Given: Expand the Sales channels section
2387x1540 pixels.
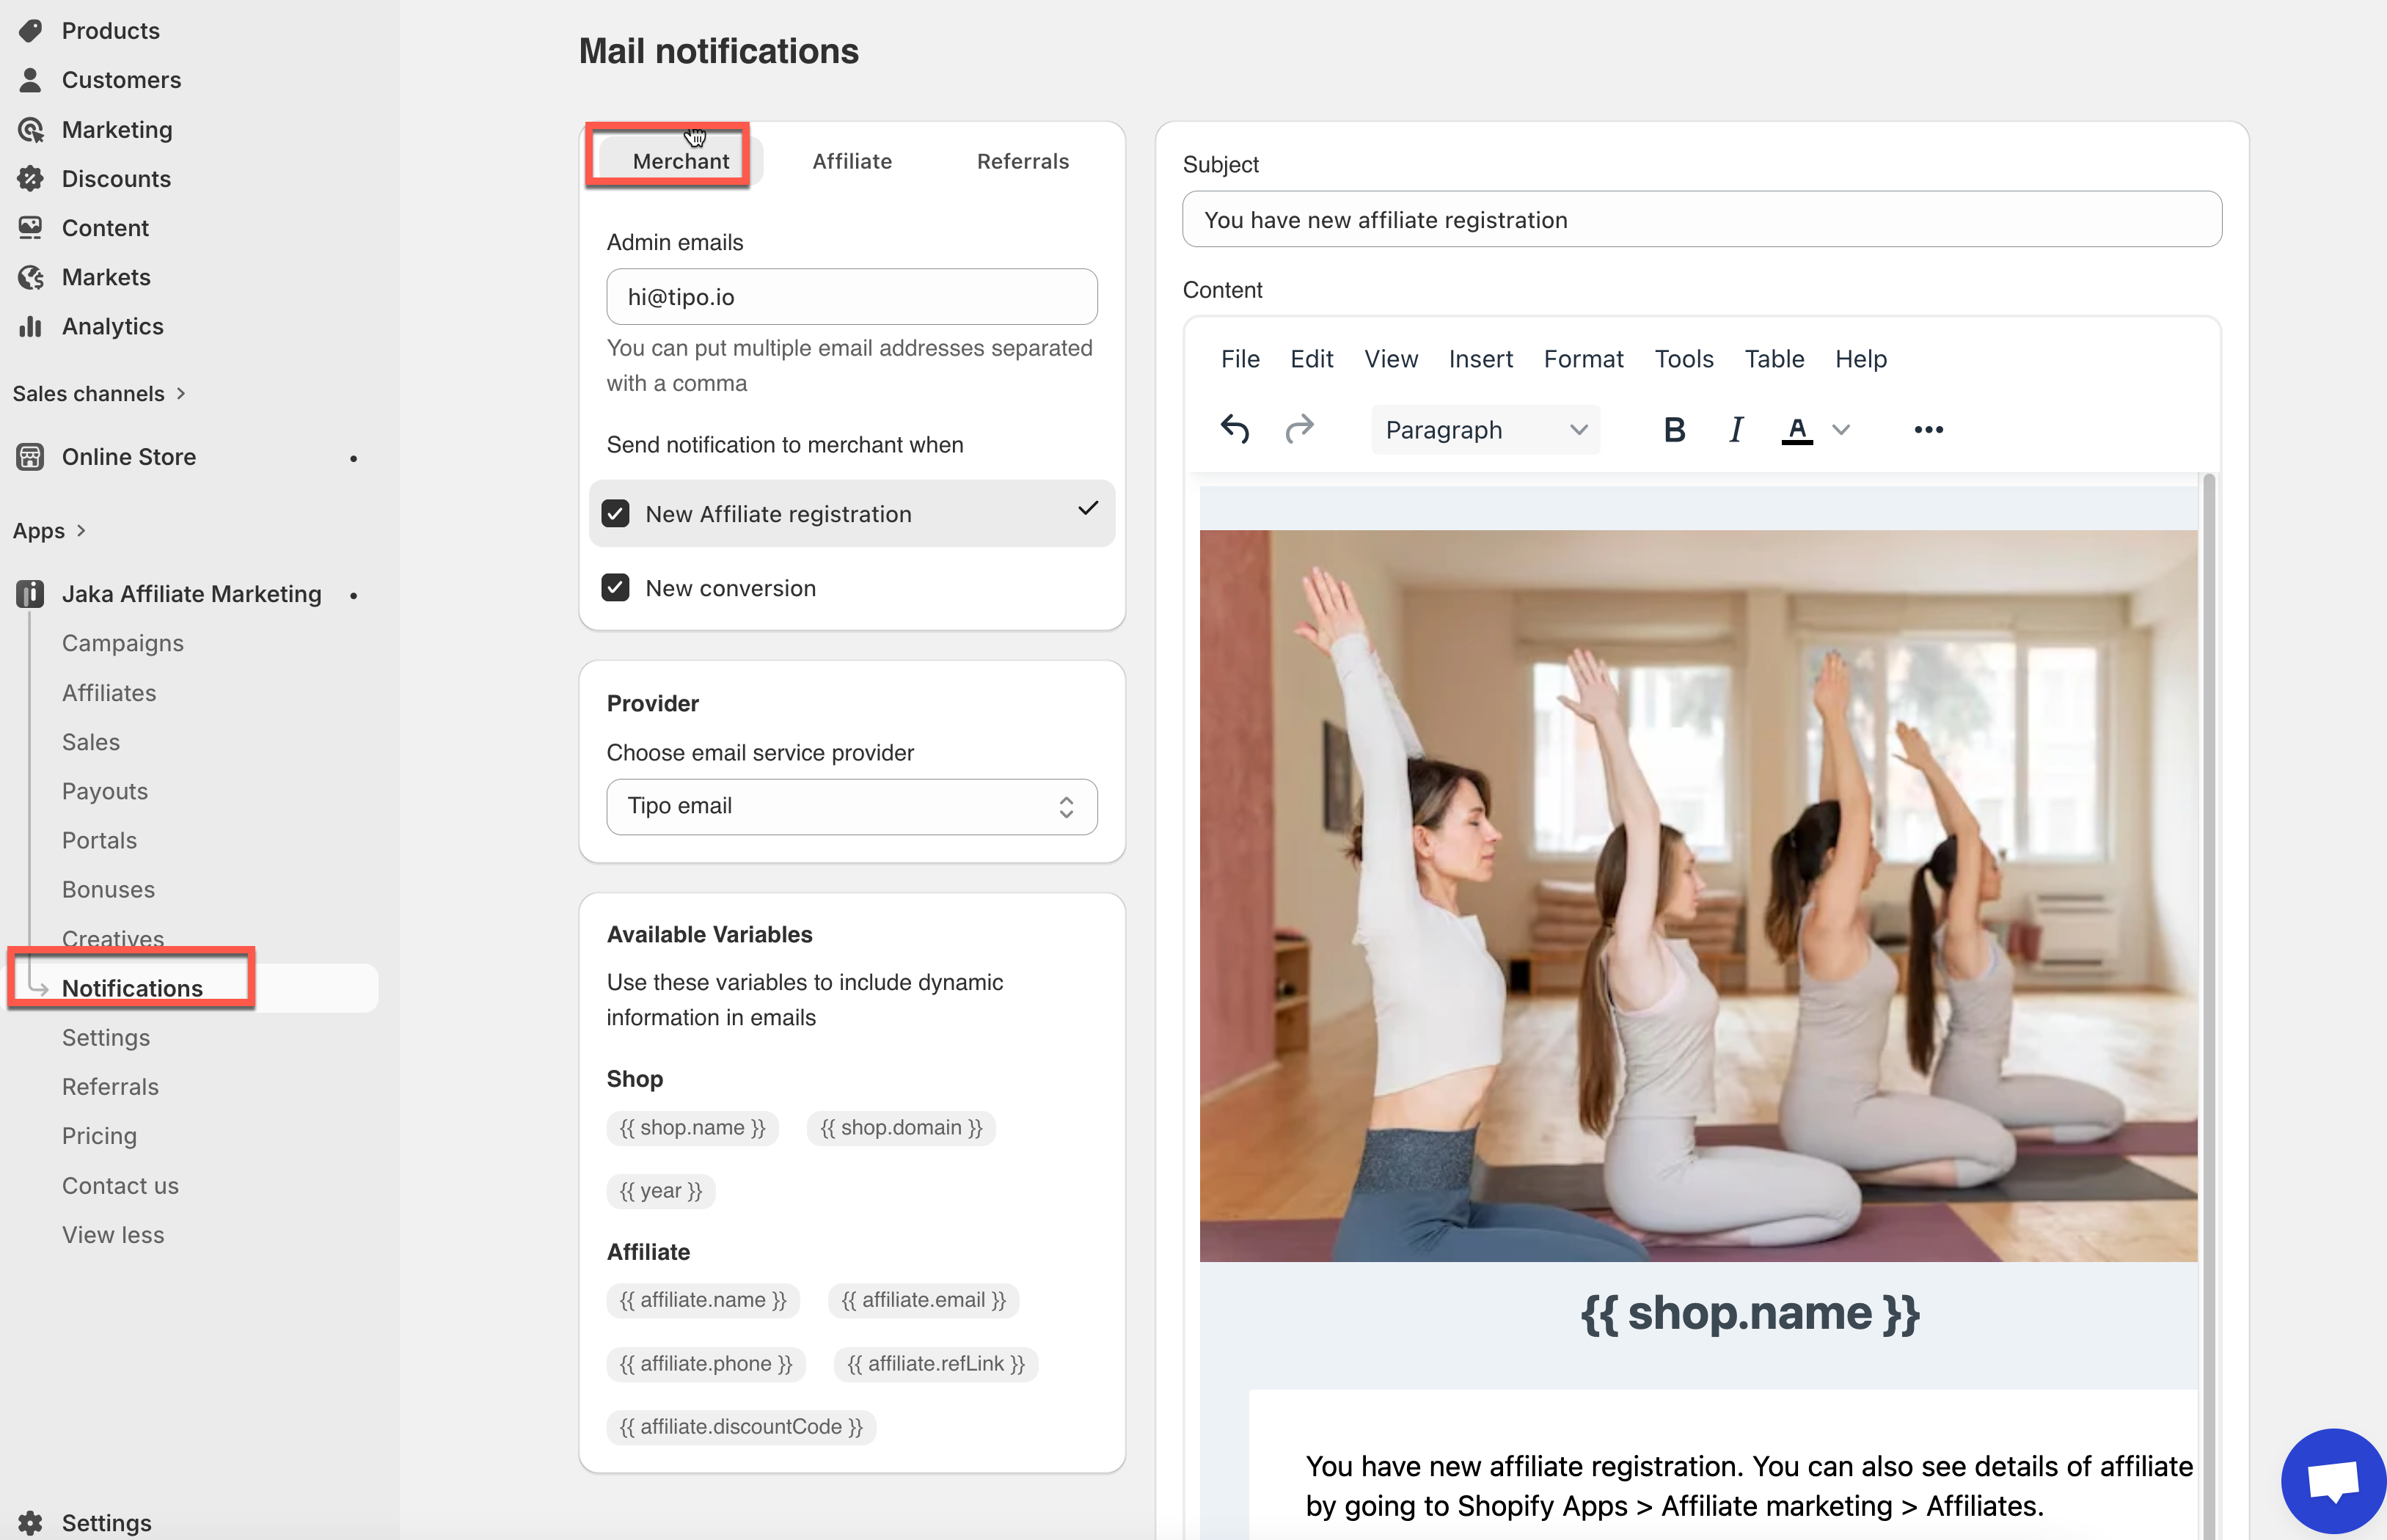Looking at the screenshot, I should coord(99,393).
